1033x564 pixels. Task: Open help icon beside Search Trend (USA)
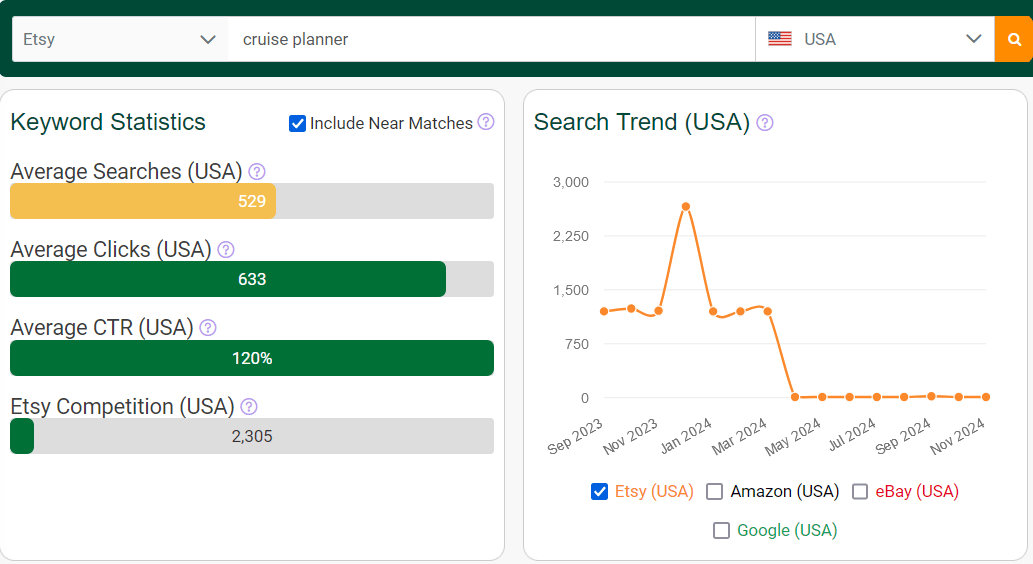tap(765, 123)
